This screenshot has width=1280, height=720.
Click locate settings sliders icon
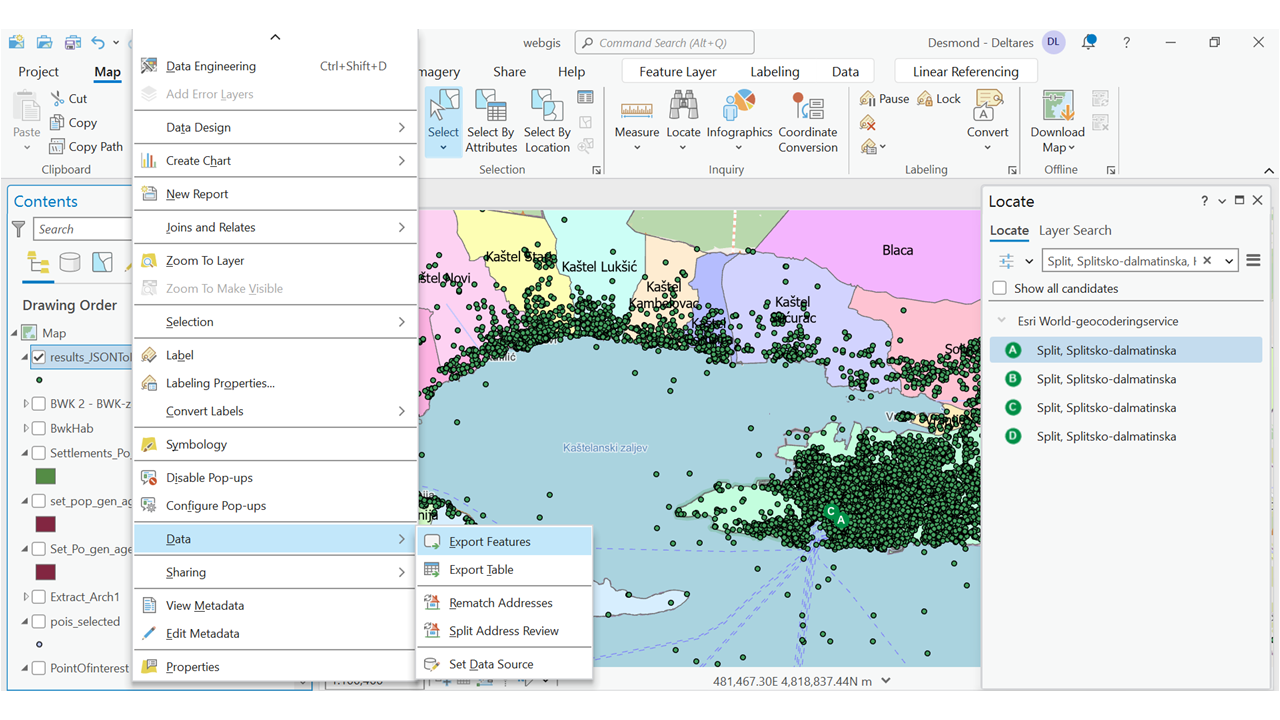click(x=1006, y=260)
